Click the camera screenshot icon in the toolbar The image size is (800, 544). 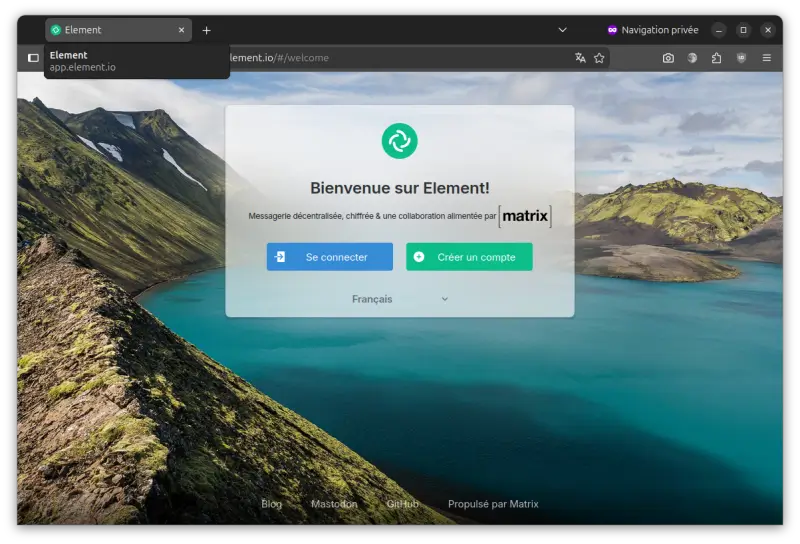click(668, 58)
